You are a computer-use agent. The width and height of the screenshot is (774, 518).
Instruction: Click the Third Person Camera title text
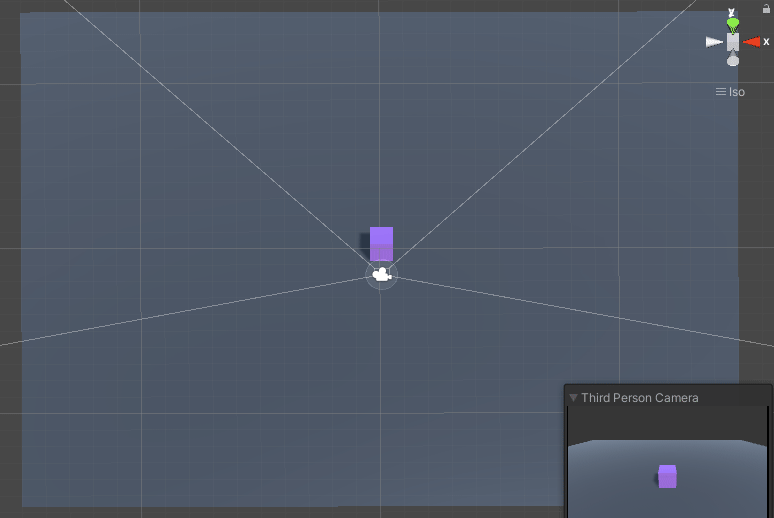(640, 398)
